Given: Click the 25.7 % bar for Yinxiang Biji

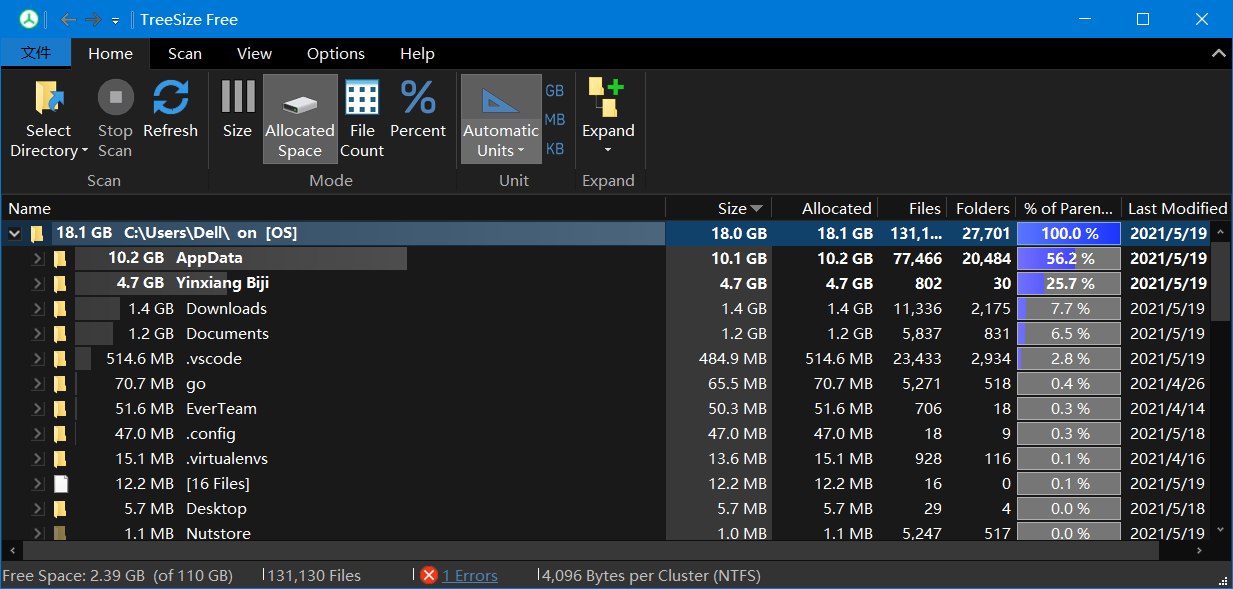Looking at the screenshot, I should (x=1068, y=284).
